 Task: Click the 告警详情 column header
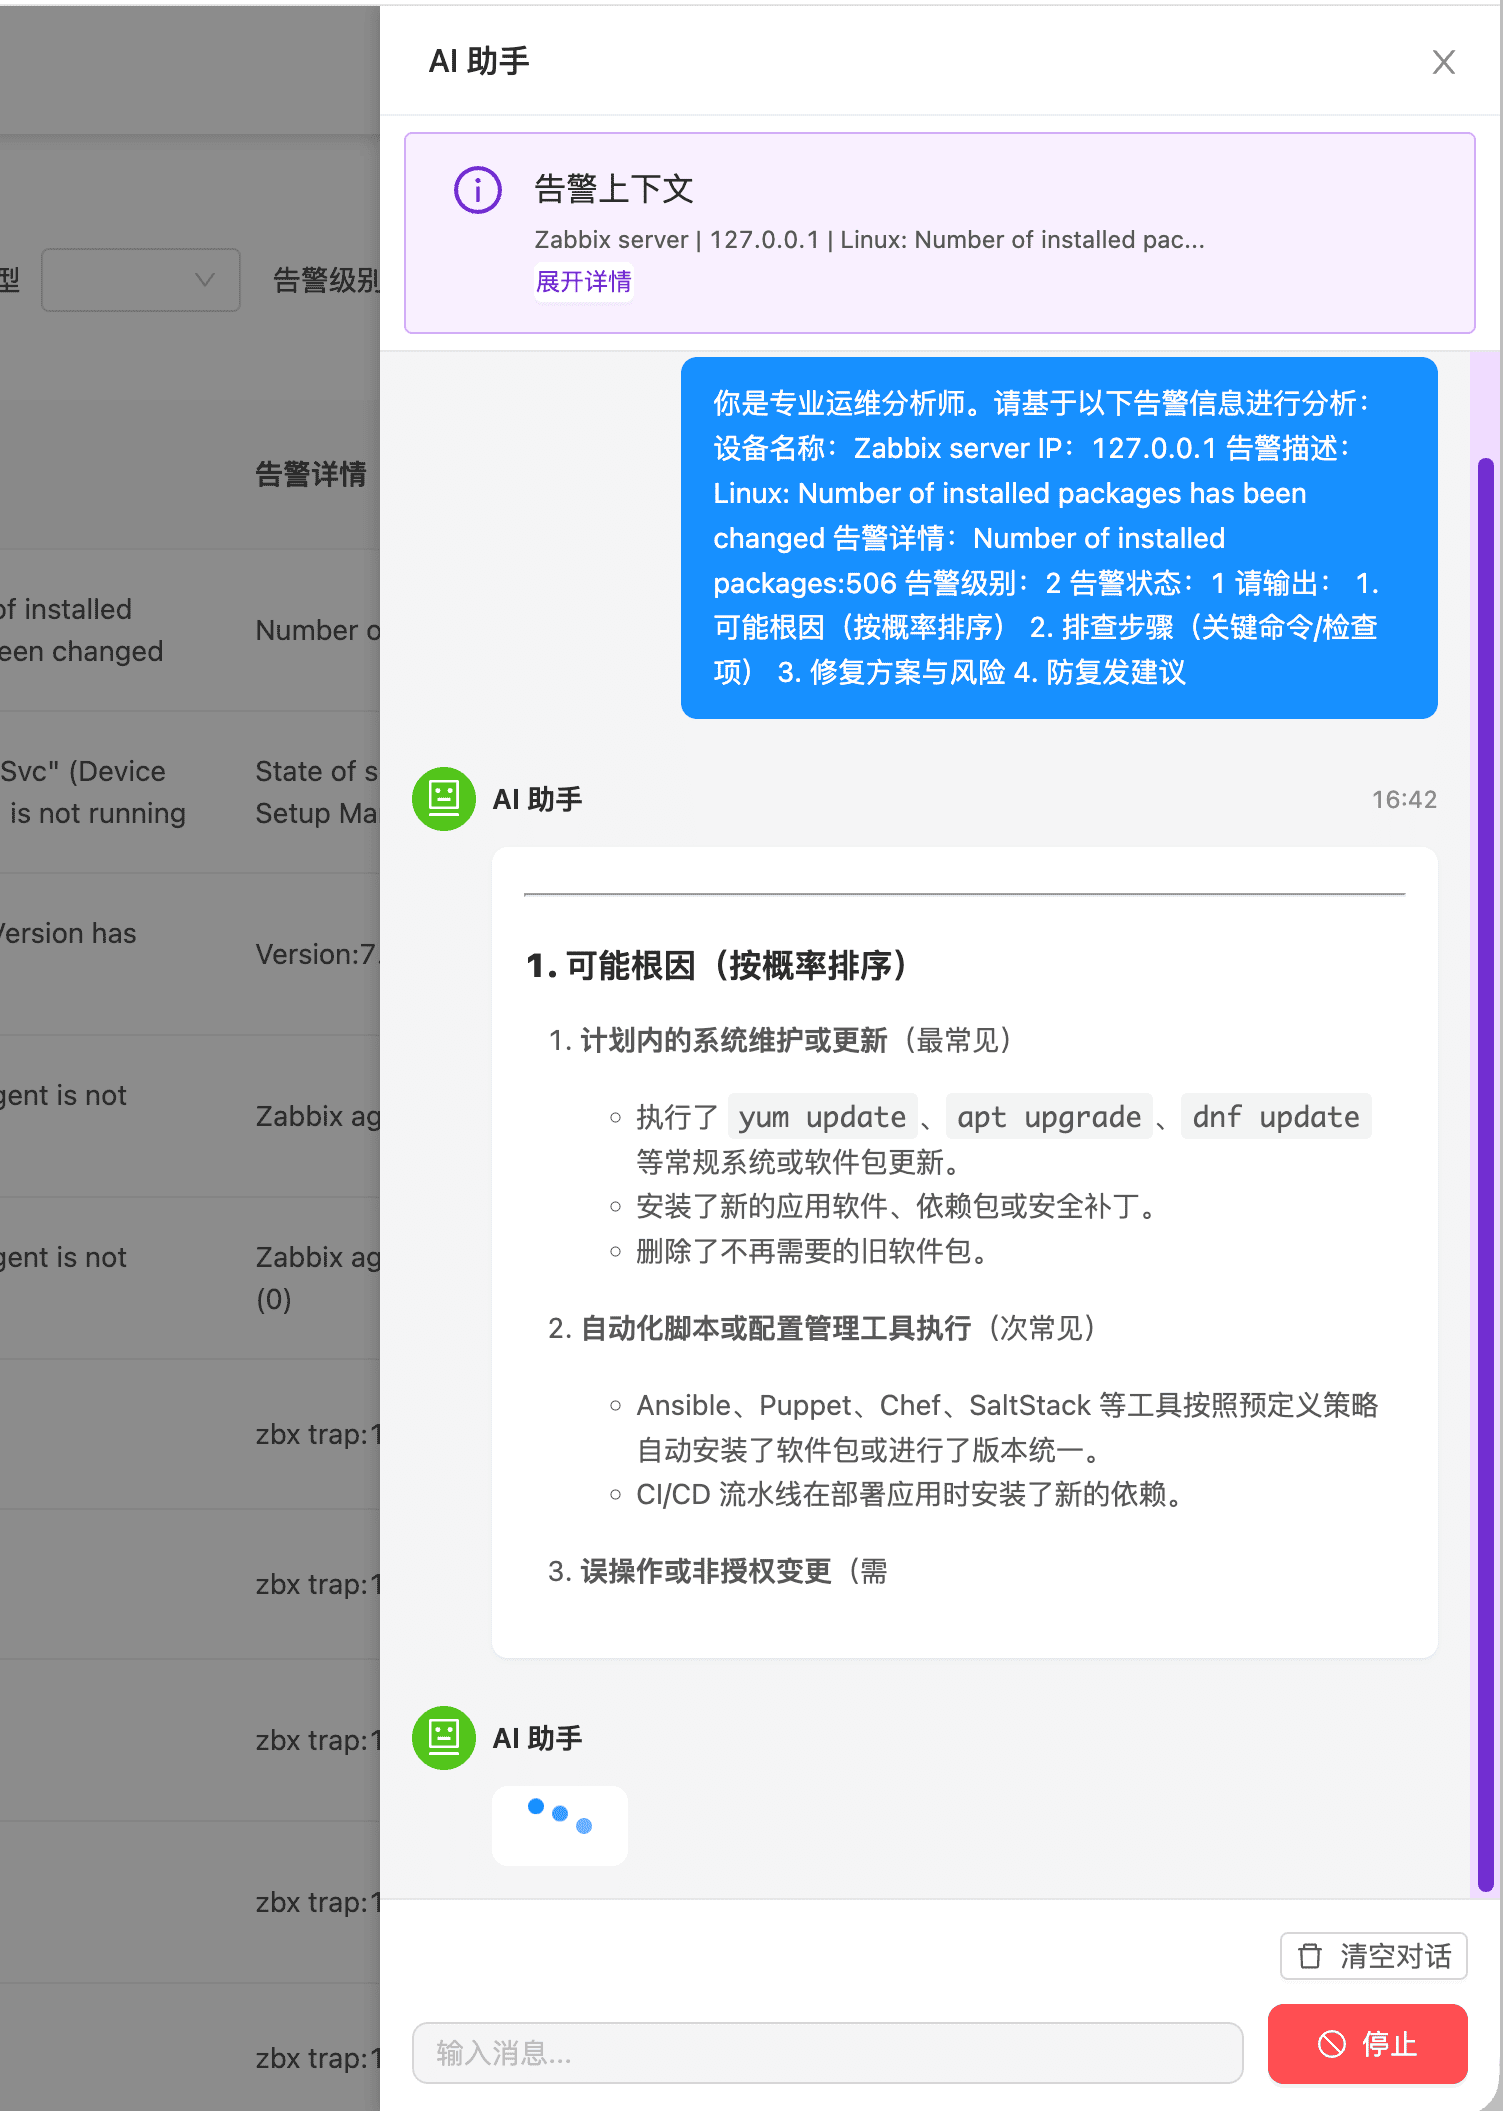point(311,474)
